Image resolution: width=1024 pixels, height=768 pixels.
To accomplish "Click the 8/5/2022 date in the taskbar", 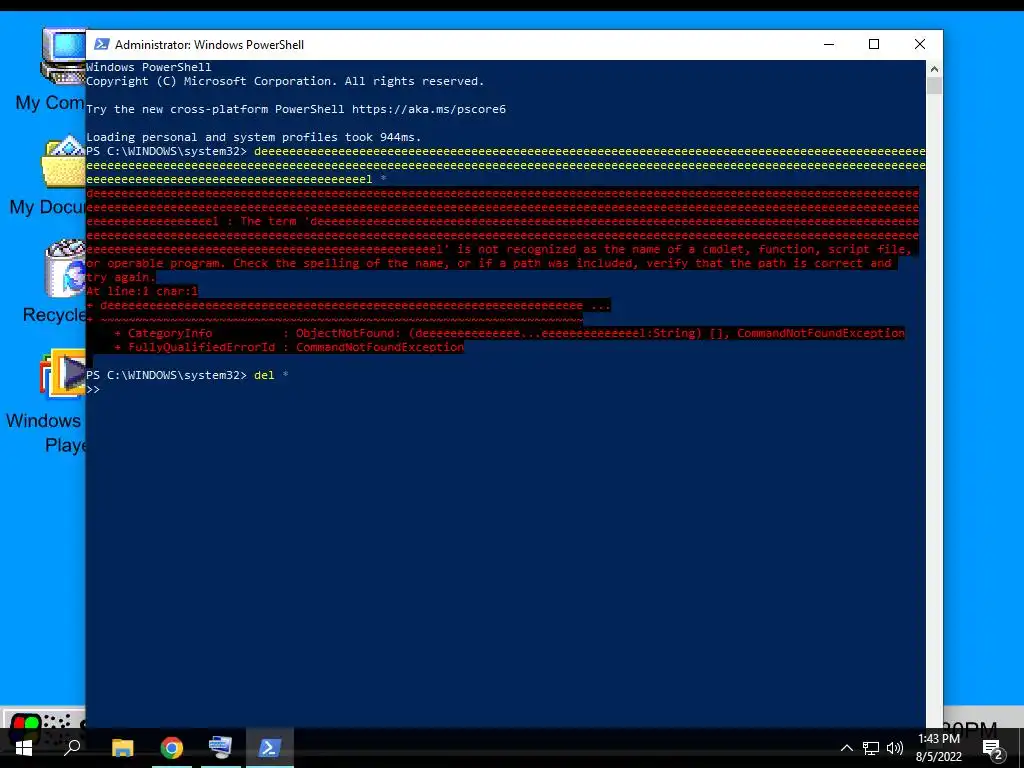I will point(938,757).
